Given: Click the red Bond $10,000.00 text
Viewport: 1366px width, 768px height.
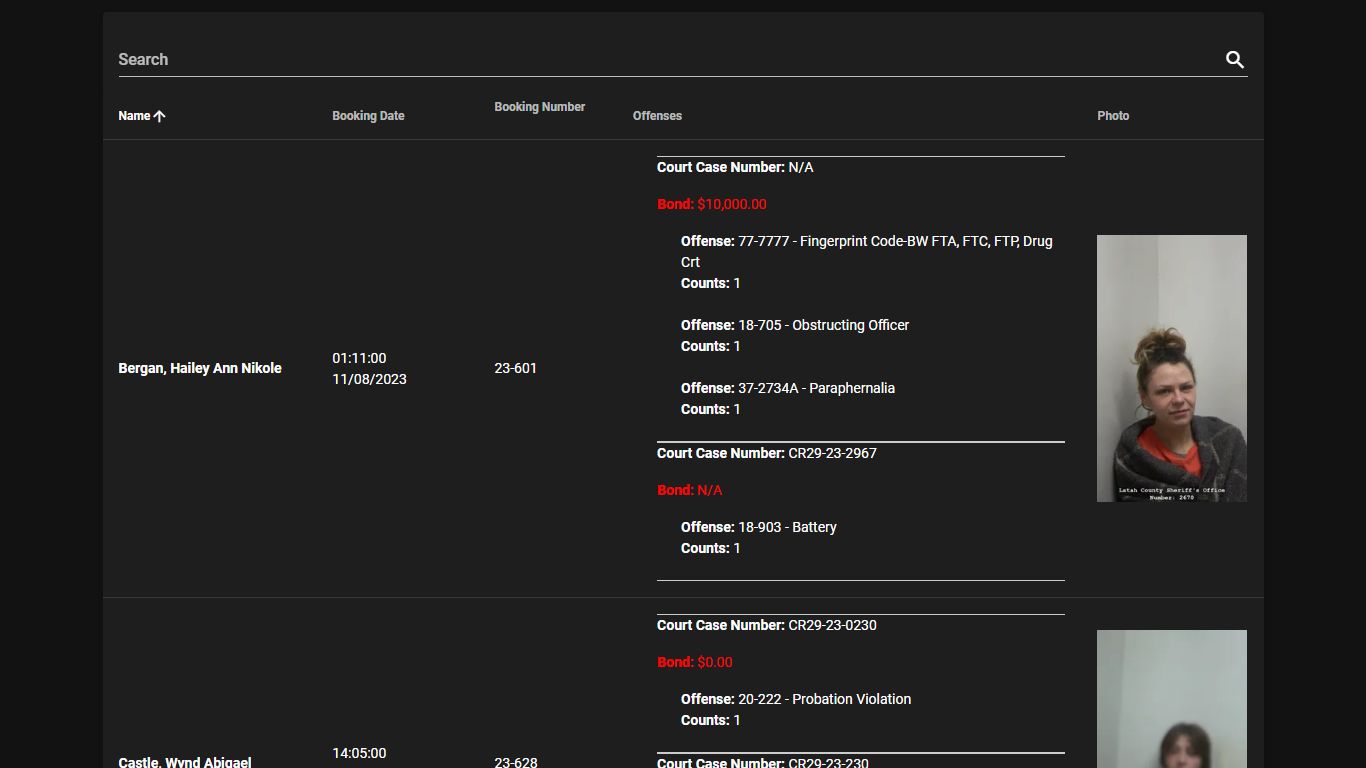Looking at the screenshot, I should click(x=712, y=204).
